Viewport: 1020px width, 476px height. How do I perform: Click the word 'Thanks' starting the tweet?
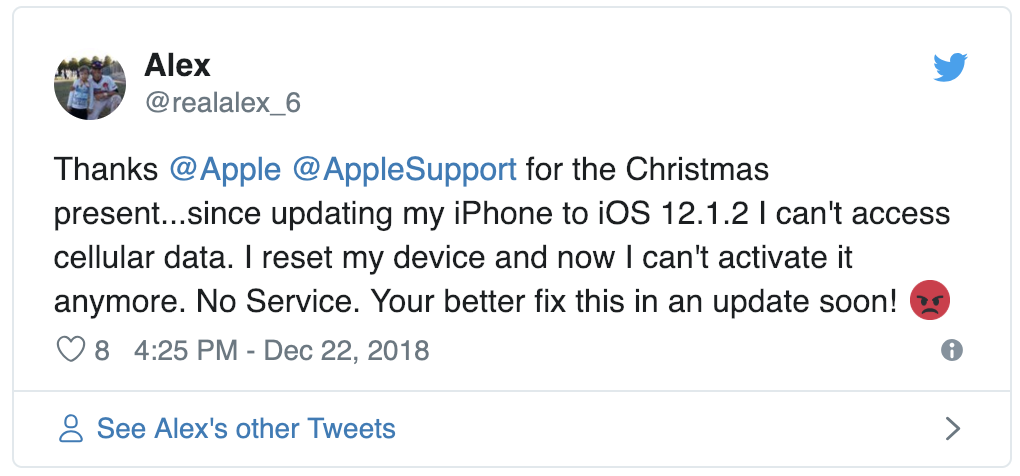pos(106,170)
